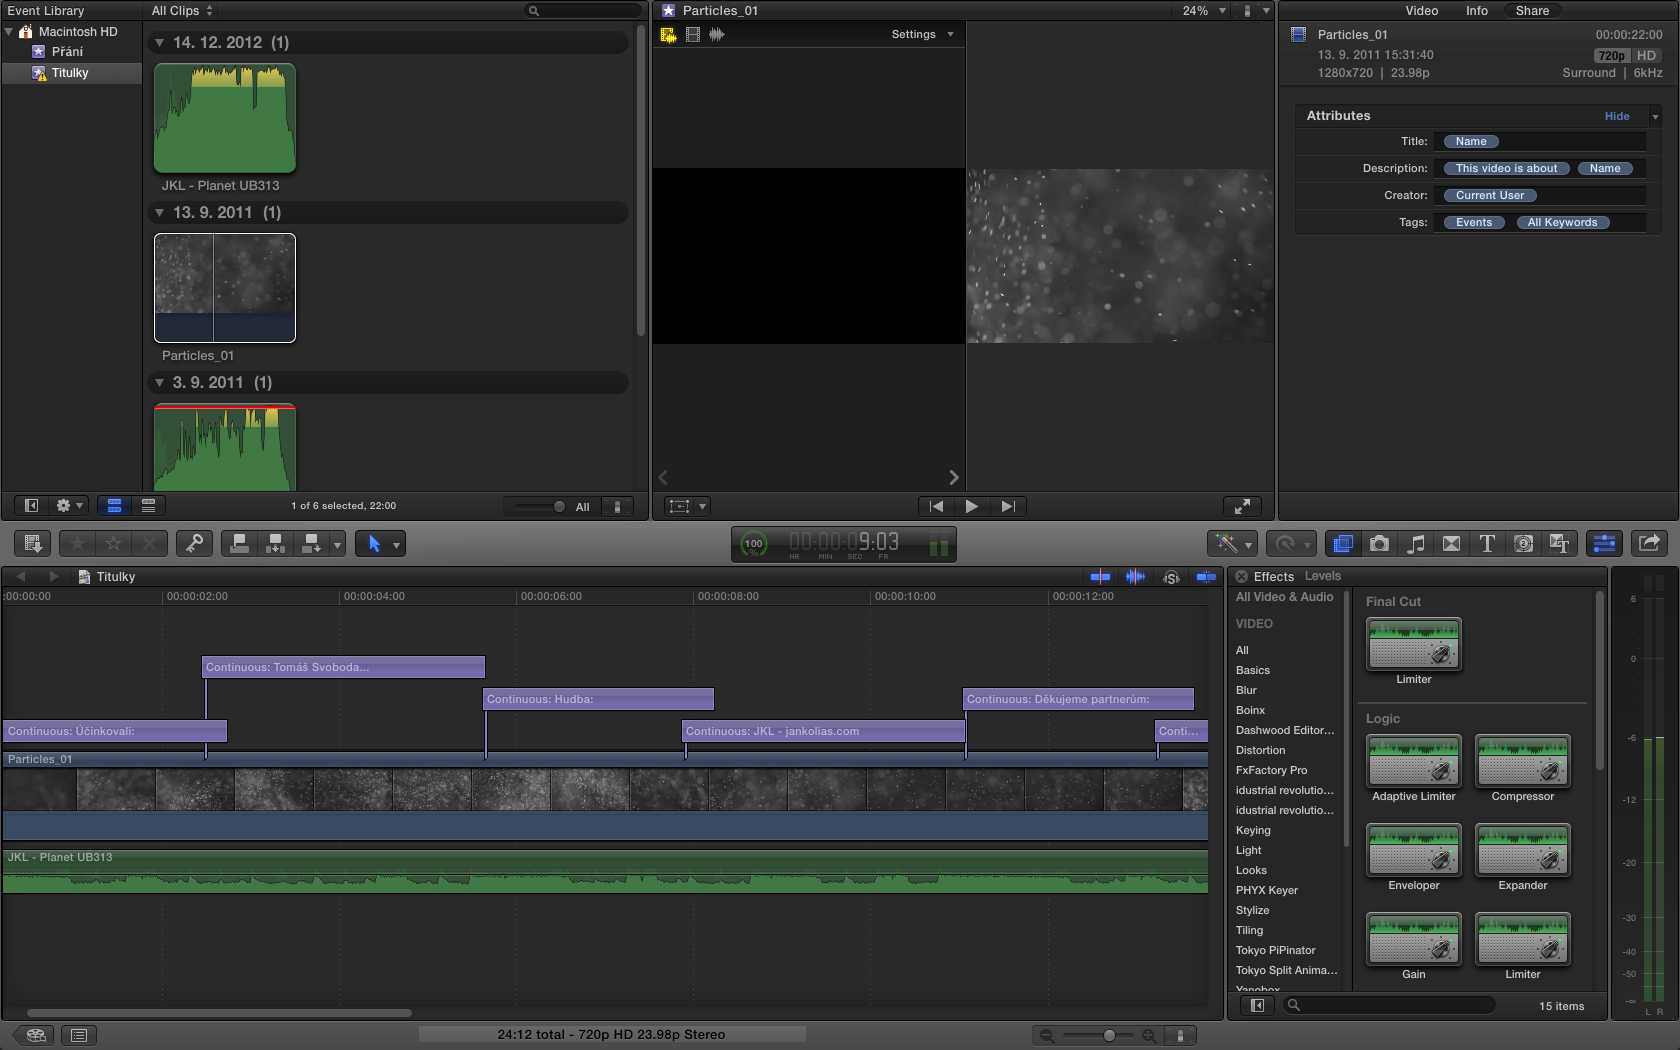1680x1050 pixels.
Task: Show the Themes browser
Action: [1559, 543]
